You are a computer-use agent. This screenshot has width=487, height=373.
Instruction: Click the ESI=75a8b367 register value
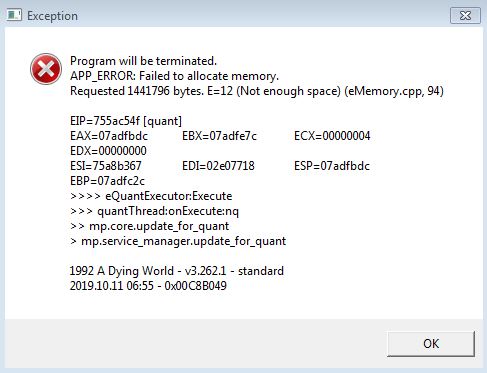(x=106, y=166)
